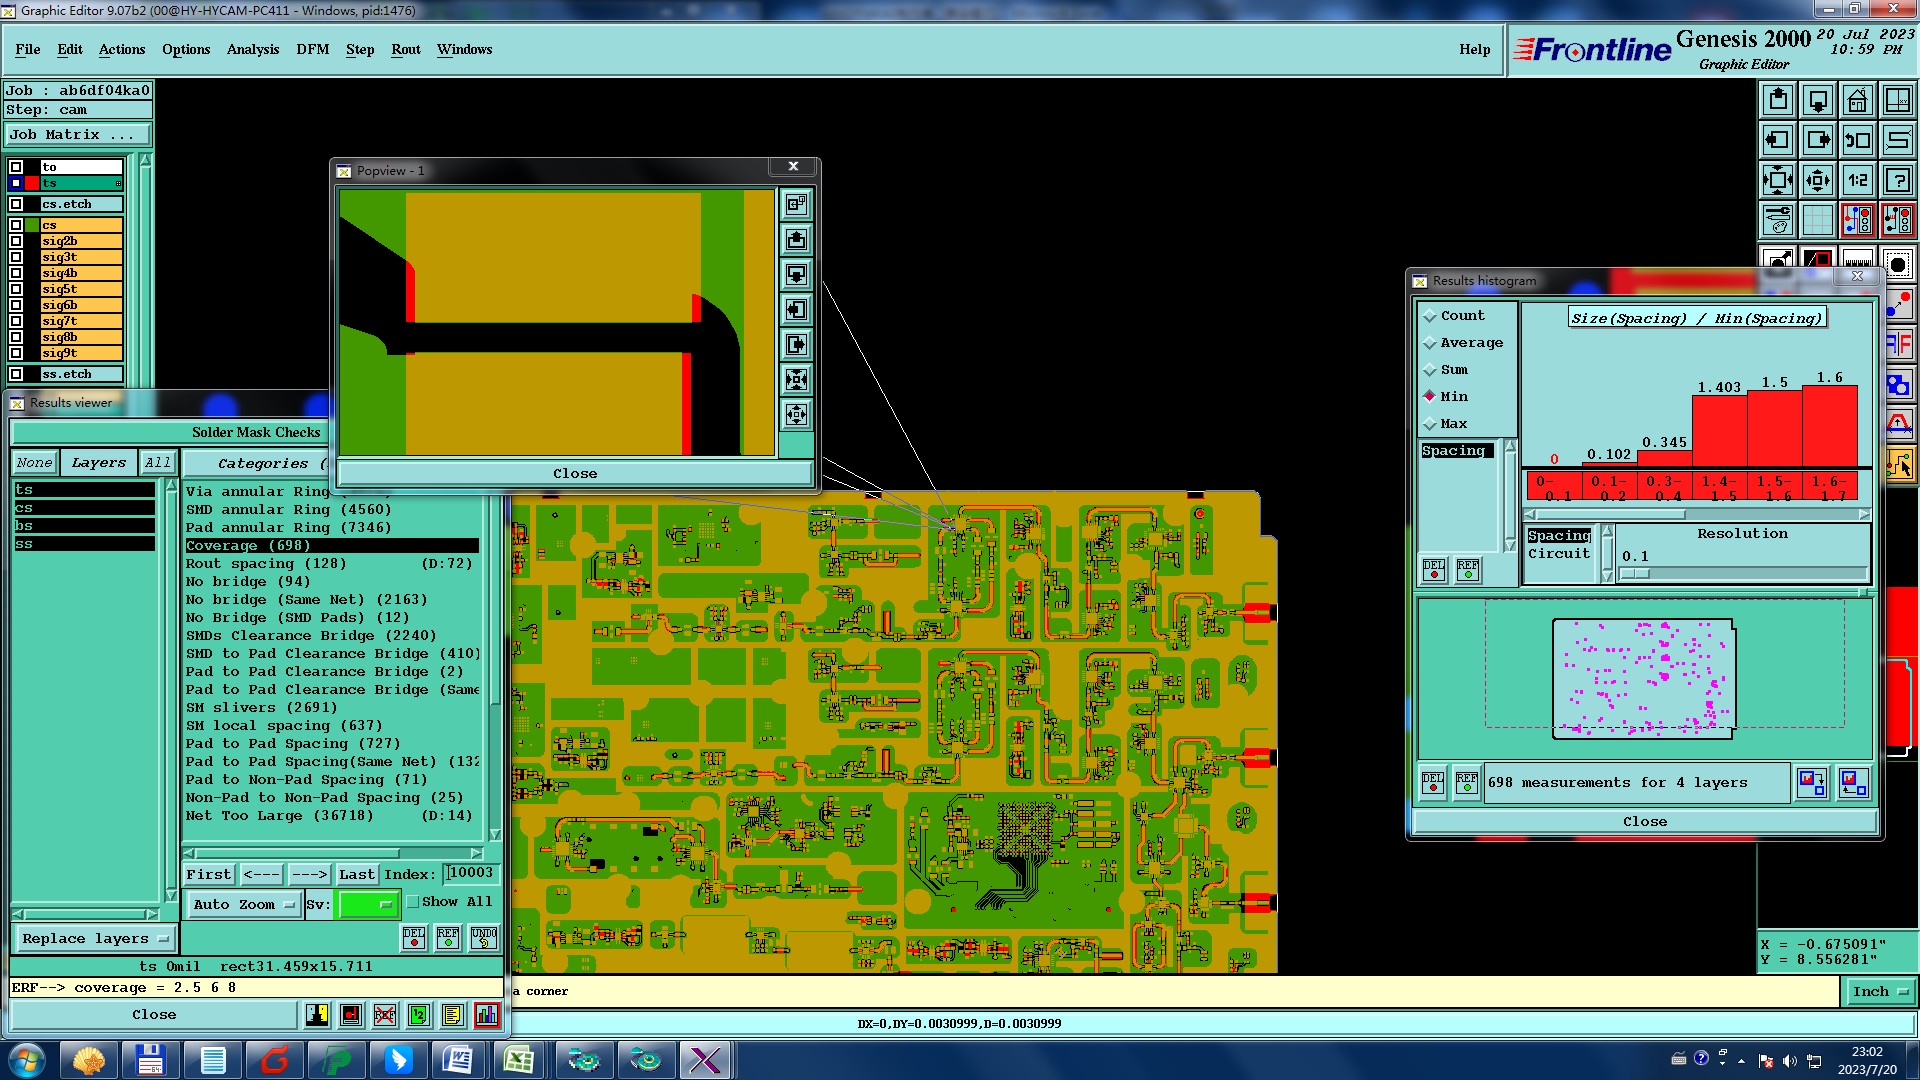1920x1080 pixels.
Task: Click the previous view back-arrow icon
Action: (x=1857, y=140)
